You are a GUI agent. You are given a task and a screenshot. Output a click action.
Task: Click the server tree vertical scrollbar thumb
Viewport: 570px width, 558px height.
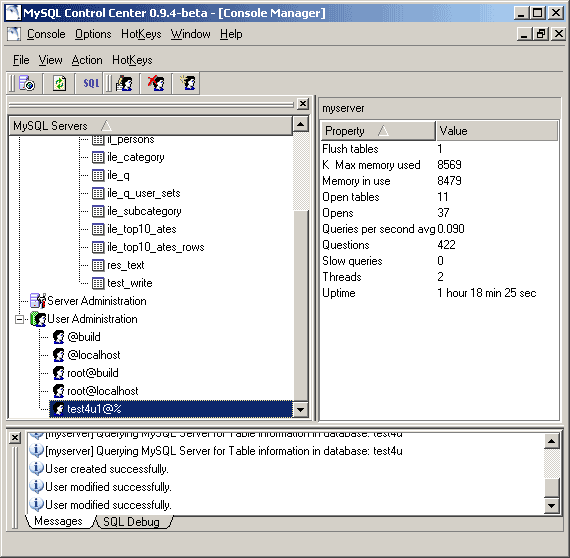click(x=301, y=306)
